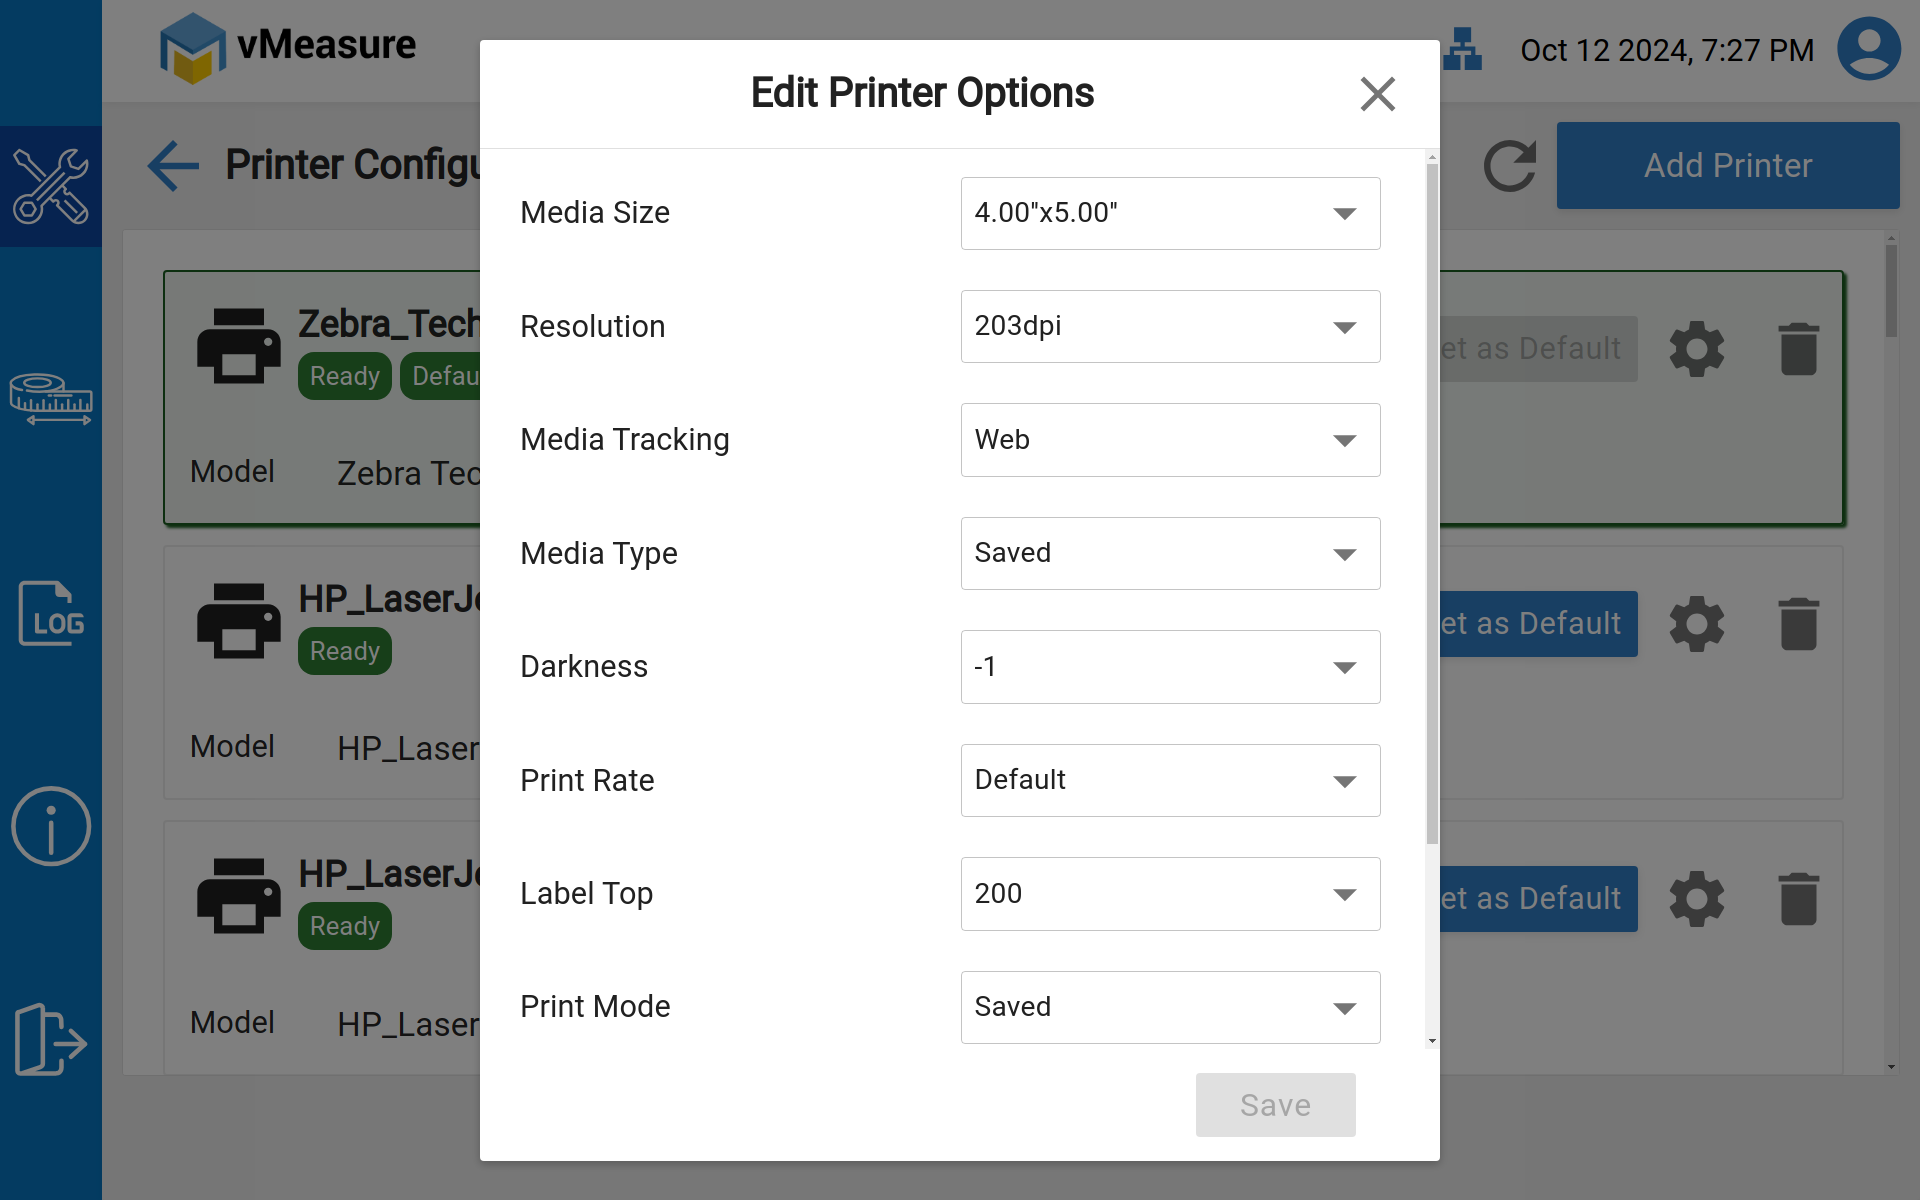Open the tools configuration sidebar icon

50,186
